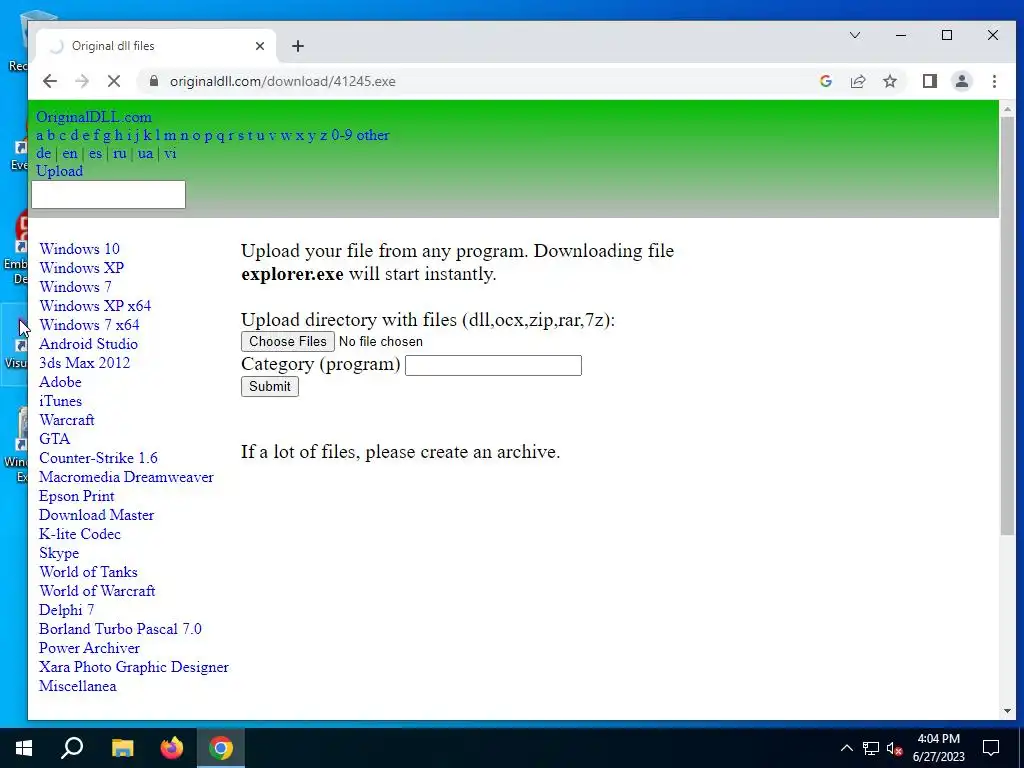Open the Chrome three-dot menu

[x=994, y=81]
